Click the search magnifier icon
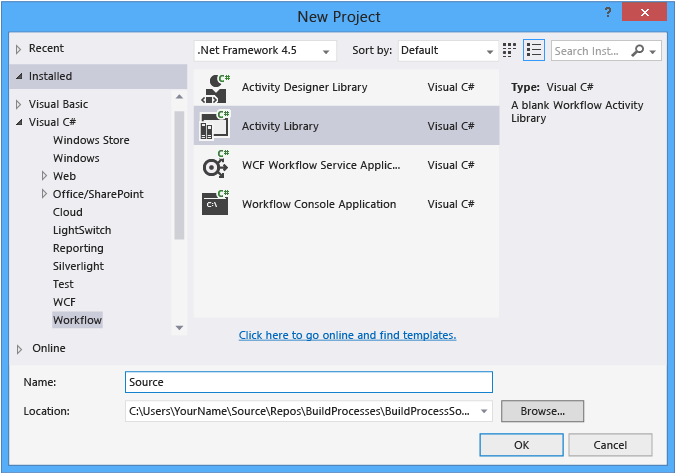The height and width of the screenshot is (473, 676). pyautogui.click(x=638, y=51)
